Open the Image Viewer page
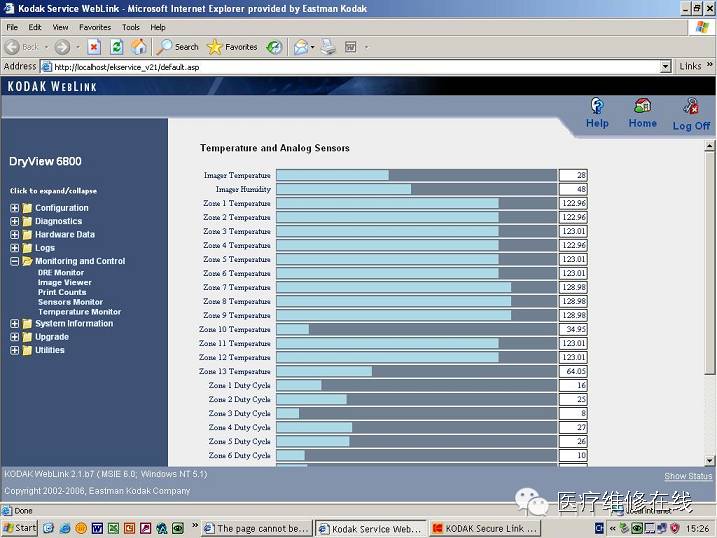 (x=64, y=282)
